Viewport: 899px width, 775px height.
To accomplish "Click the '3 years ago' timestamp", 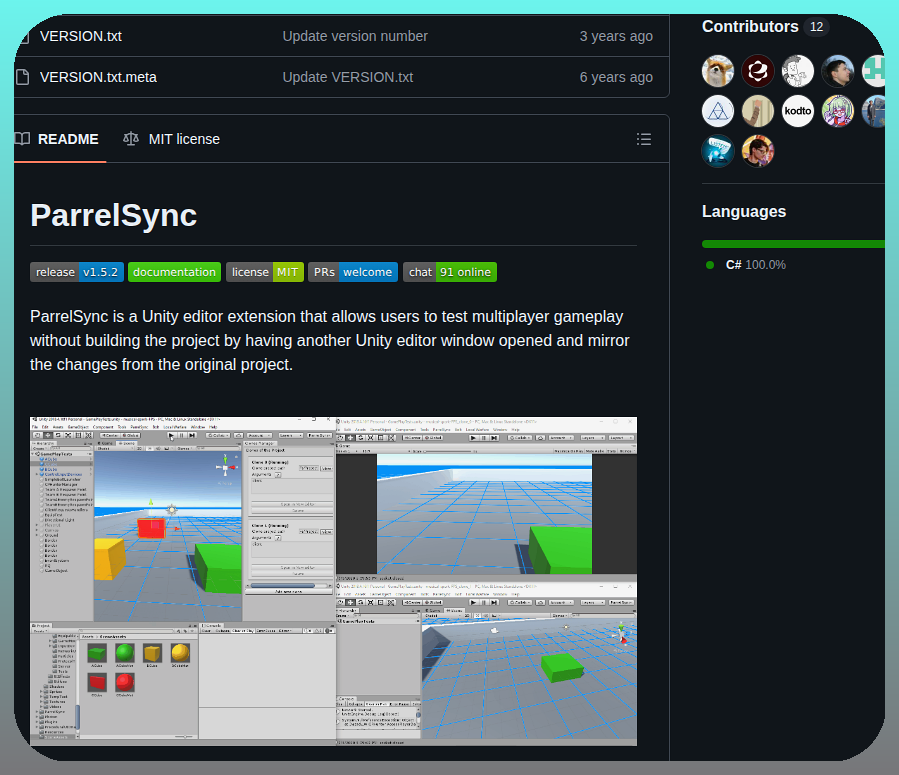I will click(616, 36).
